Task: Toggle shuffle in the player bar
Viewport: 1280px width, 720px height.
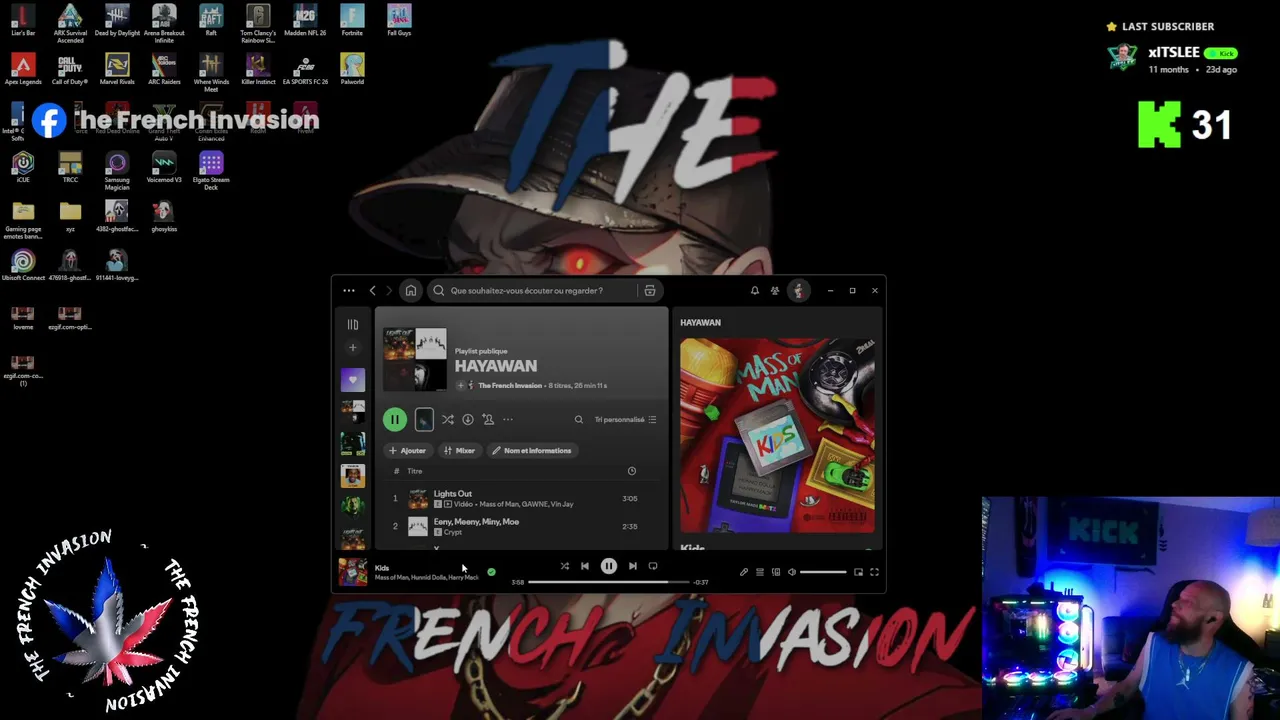Action: pyautogui.click(x=565, y=566)
